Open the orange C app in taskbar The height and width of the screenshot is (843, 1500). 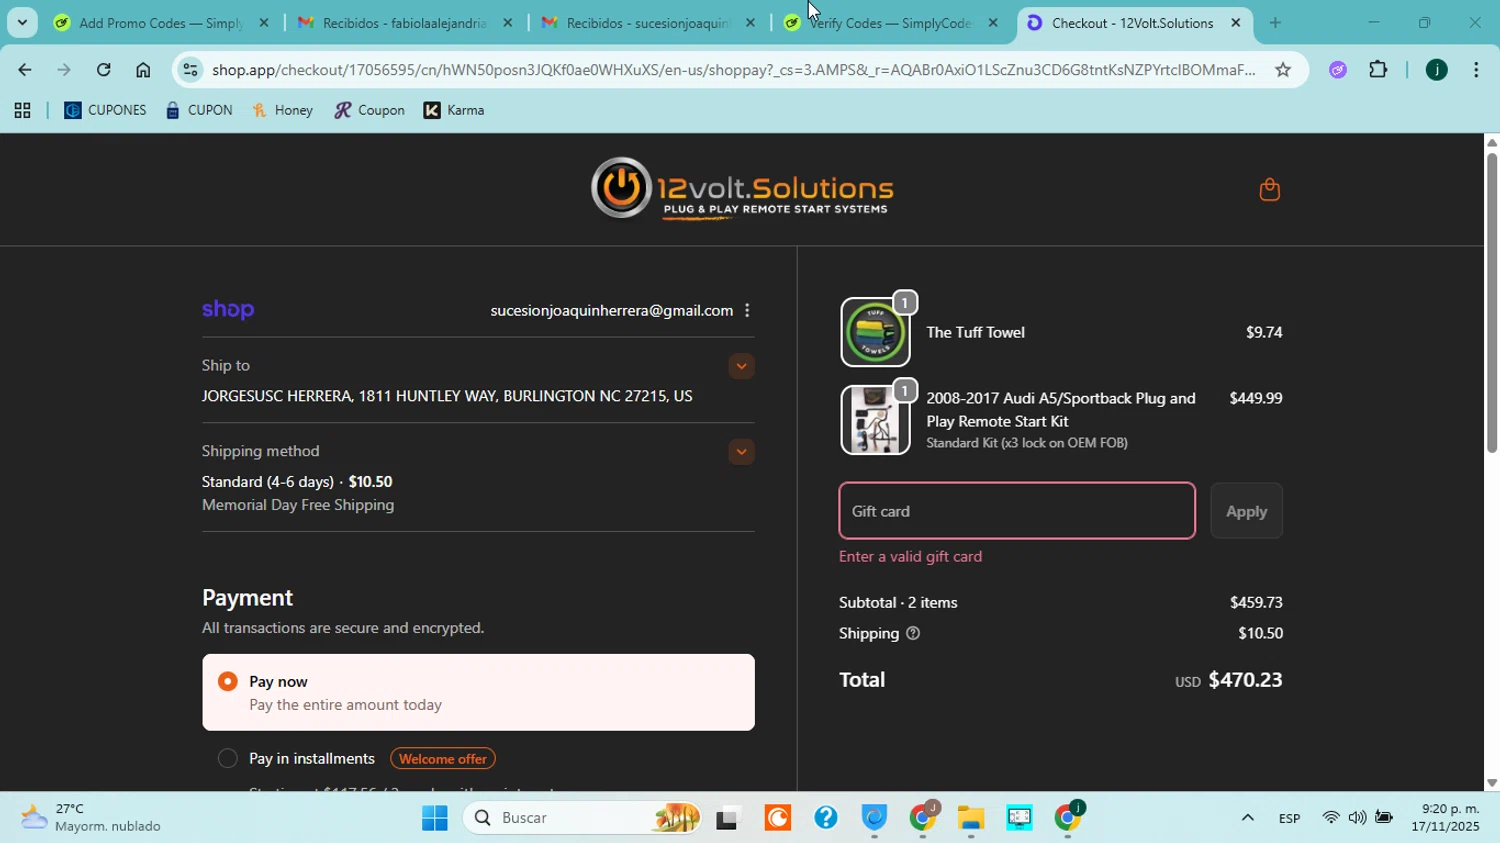pyautogui.click(x=778, y=818)
